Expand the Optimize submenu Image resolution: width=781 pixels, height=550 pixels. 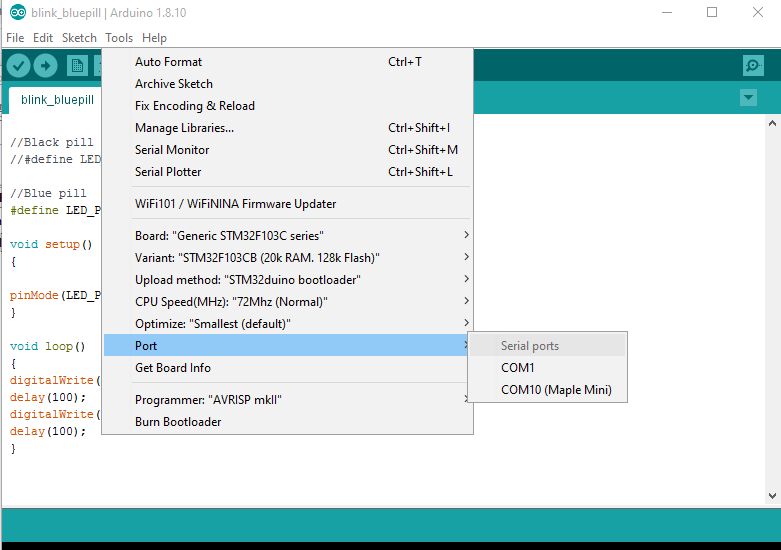[288, 323]
